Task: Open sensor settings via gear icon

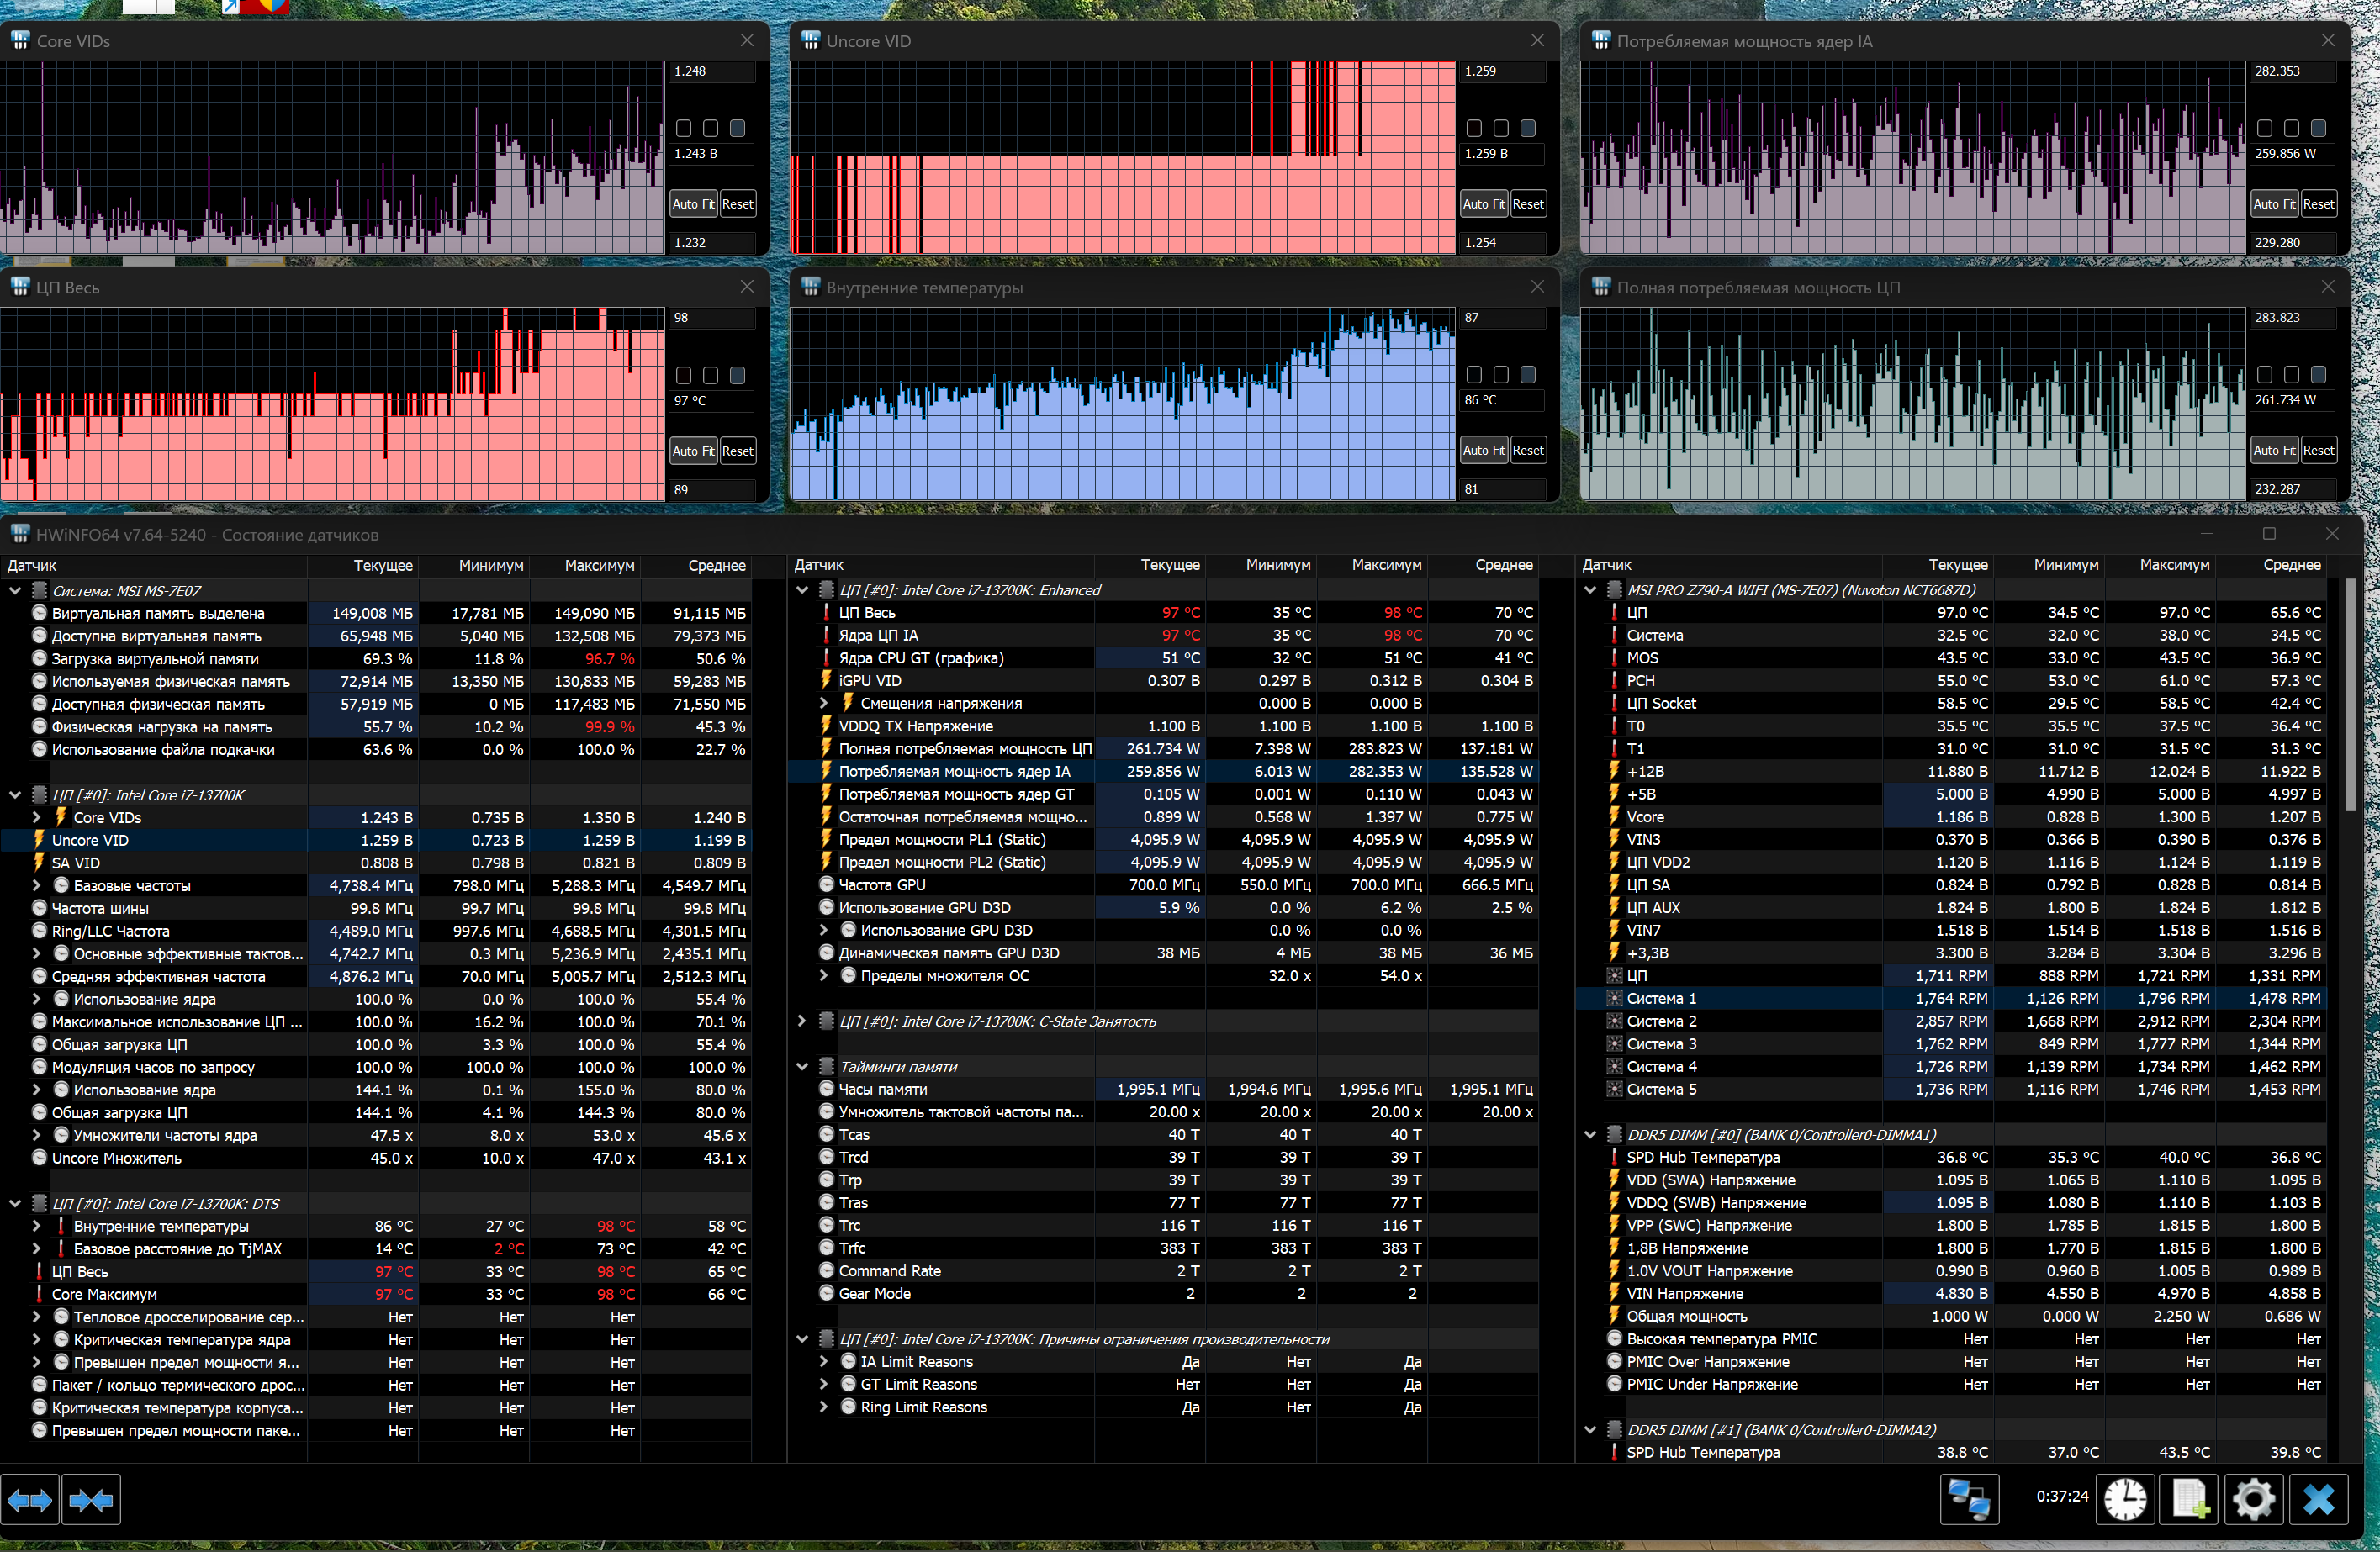Action: pos(2253,1499)
